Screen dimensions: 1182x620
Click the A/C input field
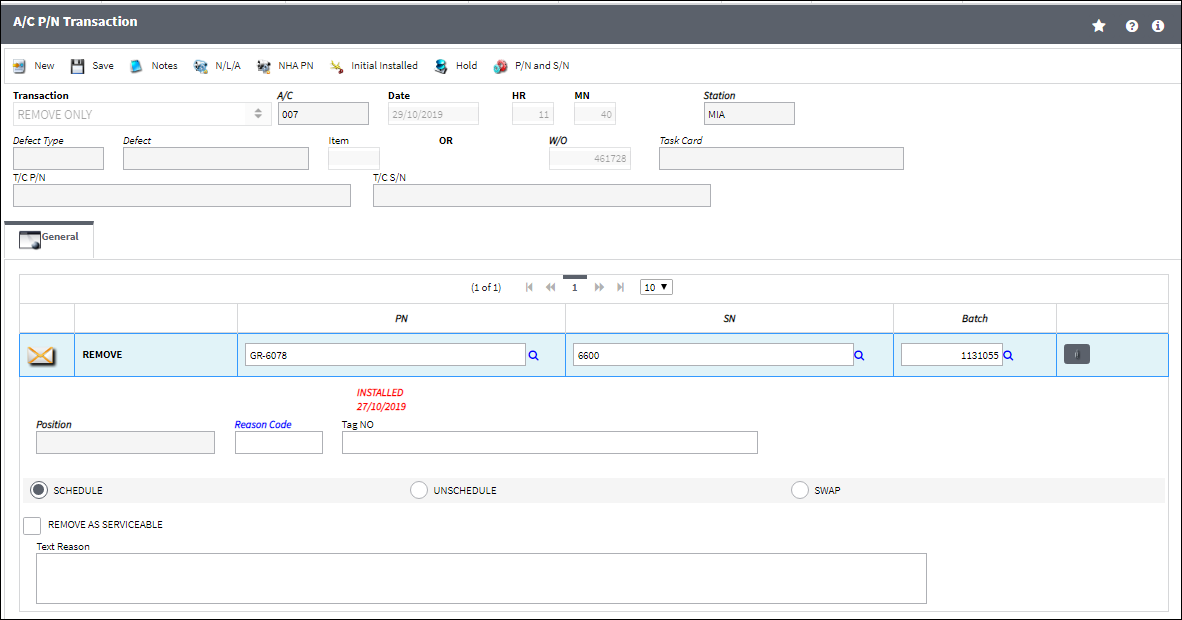click(x=323, y=114)
